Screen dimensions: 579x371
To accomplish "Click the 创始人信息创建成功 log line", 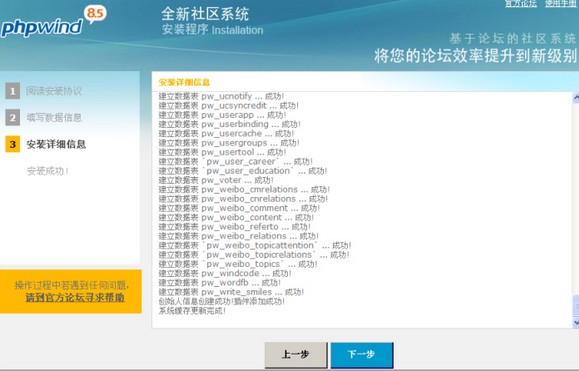I will point(222,301).
